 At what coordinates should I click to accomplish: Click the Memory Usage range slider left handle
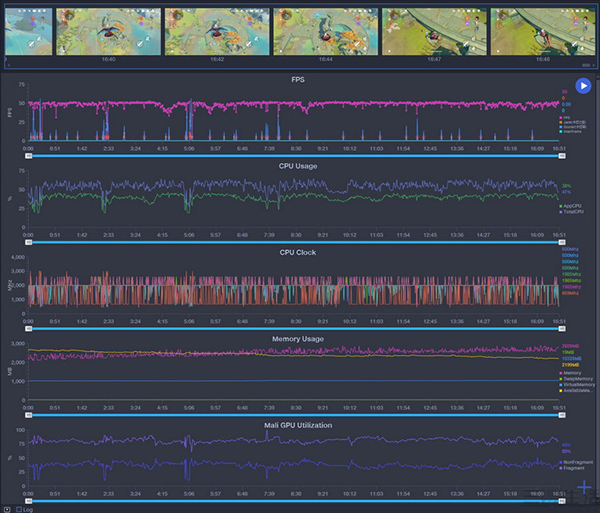tap(29, 415)
